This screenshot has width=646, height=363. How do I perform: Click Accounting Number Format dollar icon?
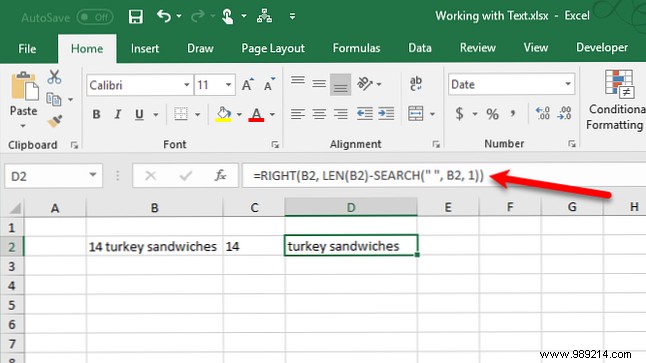click(459, 113)
